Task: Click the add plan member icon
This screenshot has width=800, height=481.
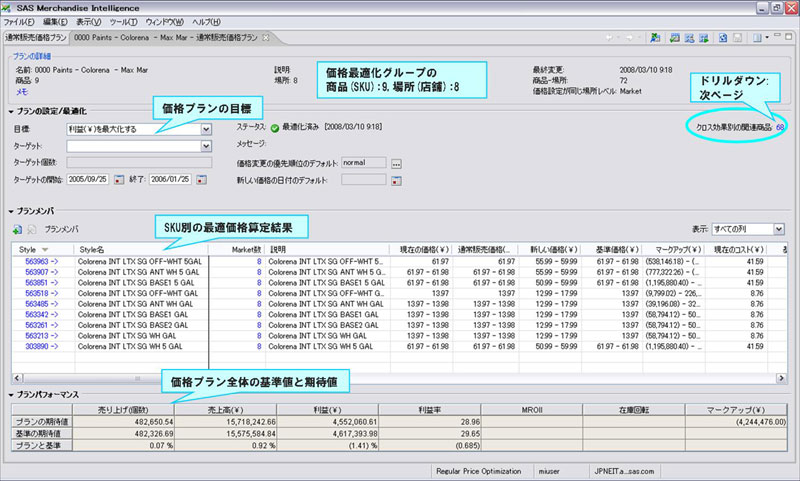Action: [17, 230]
